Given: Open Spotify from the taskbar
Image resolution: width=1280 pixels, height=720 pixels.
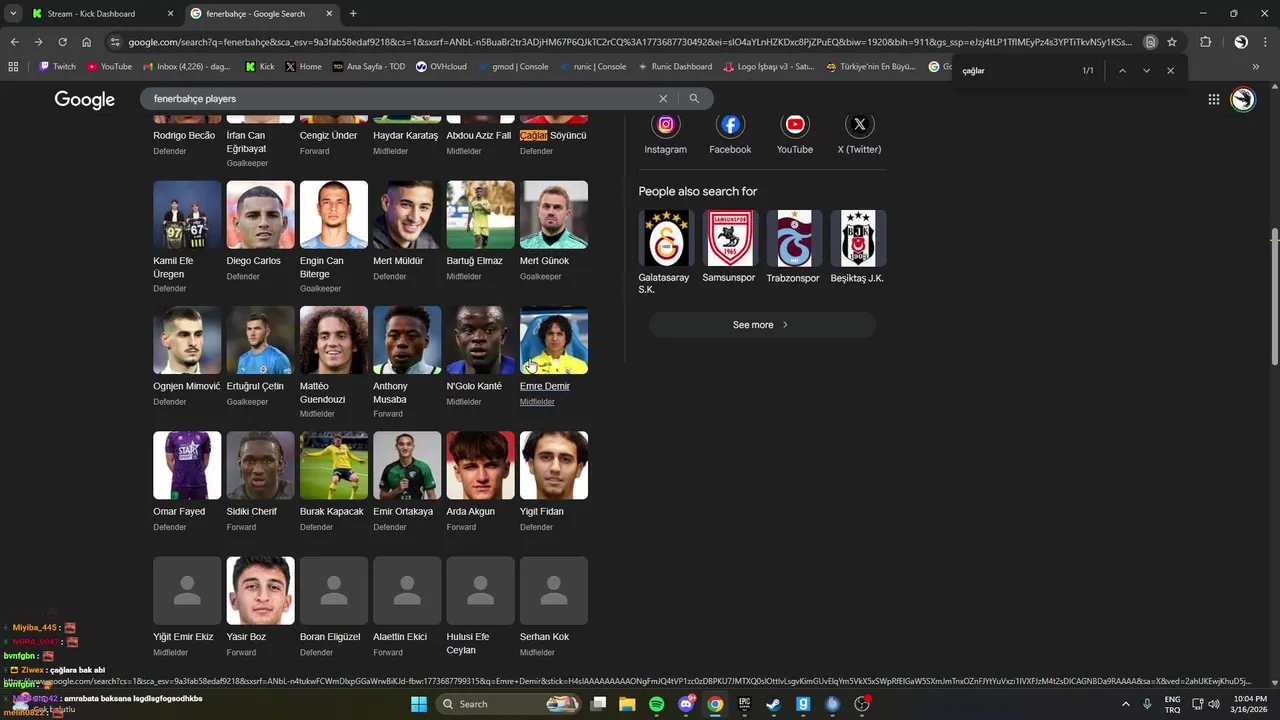Looking at the screenshot, I should (656, 704).
